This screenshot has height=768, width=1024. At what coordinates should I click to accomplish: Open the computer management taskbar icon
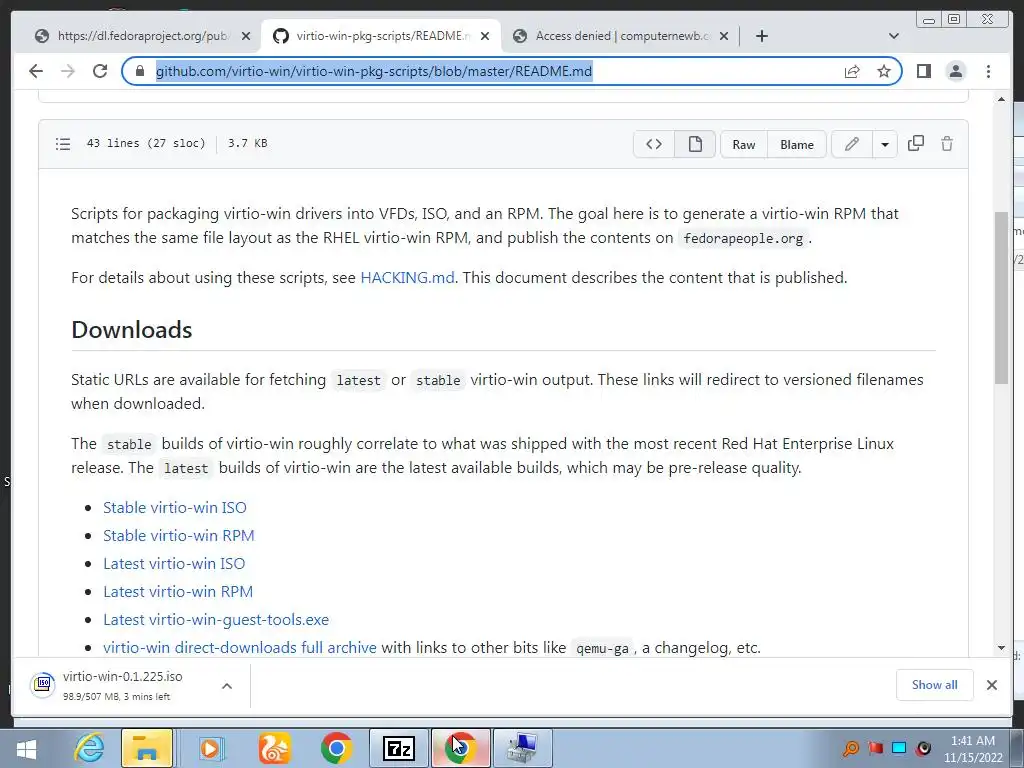(x=523, y=748)
